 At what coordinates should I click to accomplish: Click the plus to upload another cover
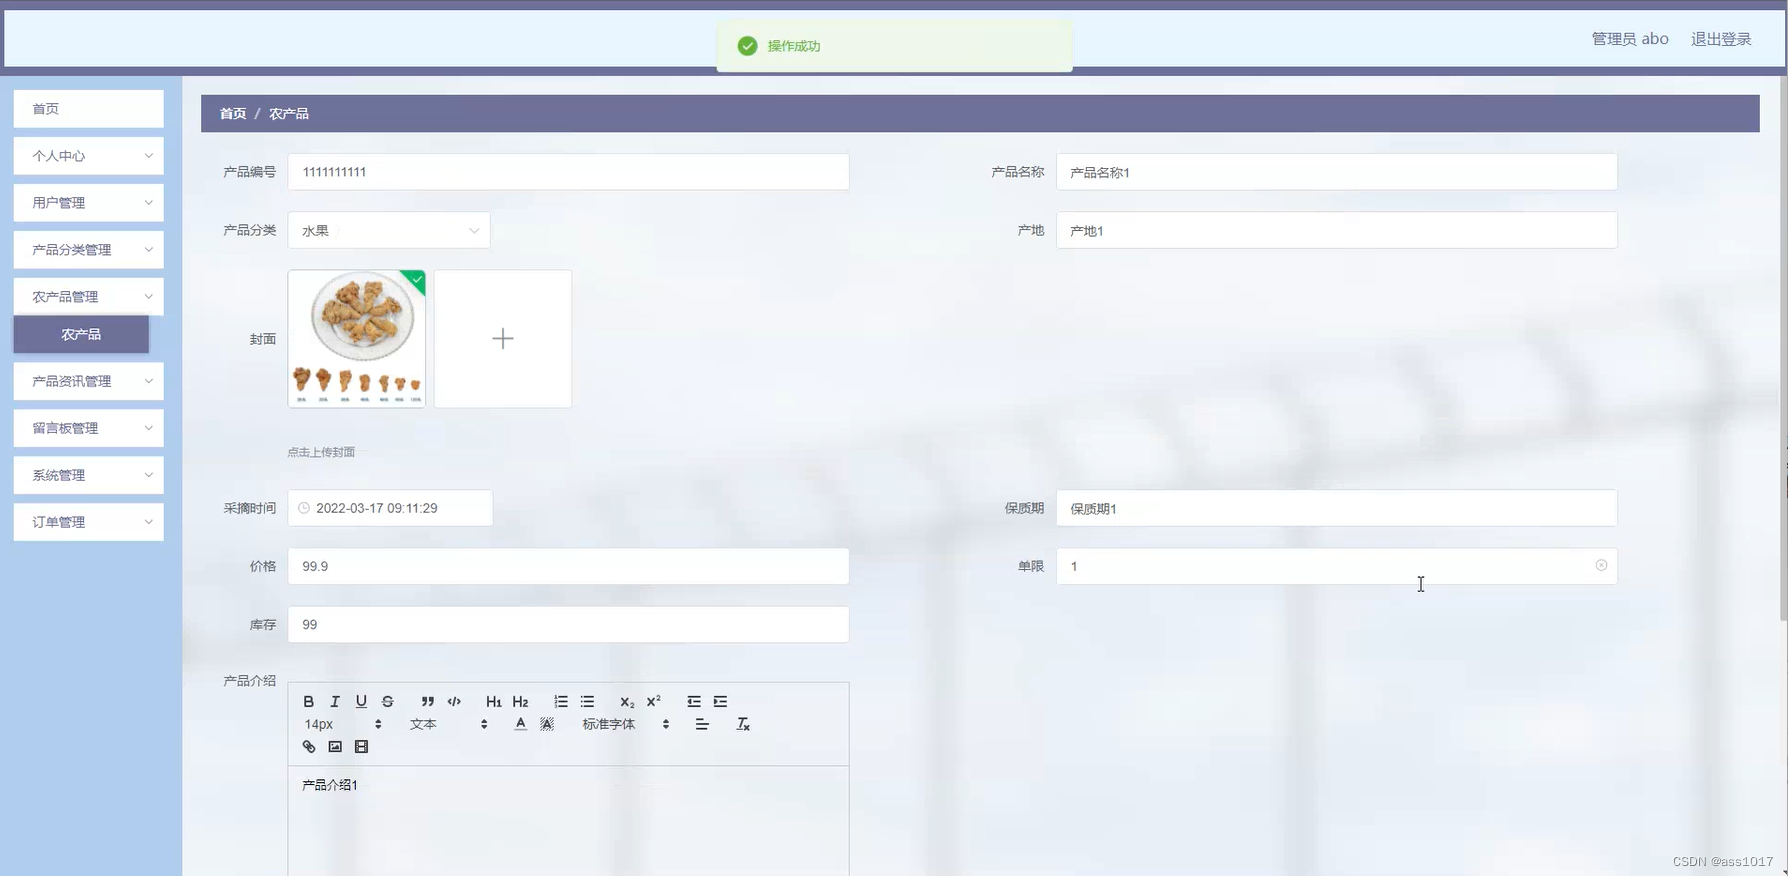[x=503, y=338]
